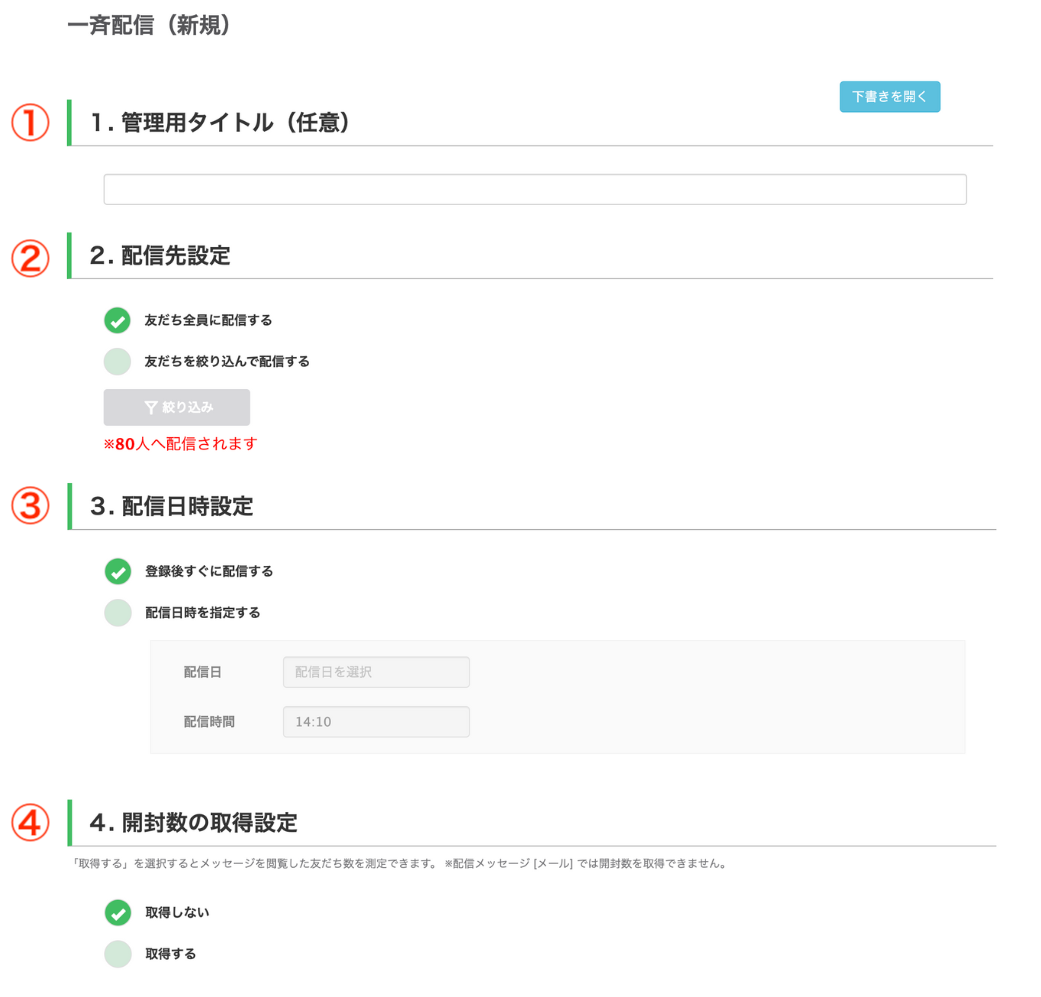
Task: Select 友だちを絞り込んで配信する radio option
Action: tap(118, 362)
